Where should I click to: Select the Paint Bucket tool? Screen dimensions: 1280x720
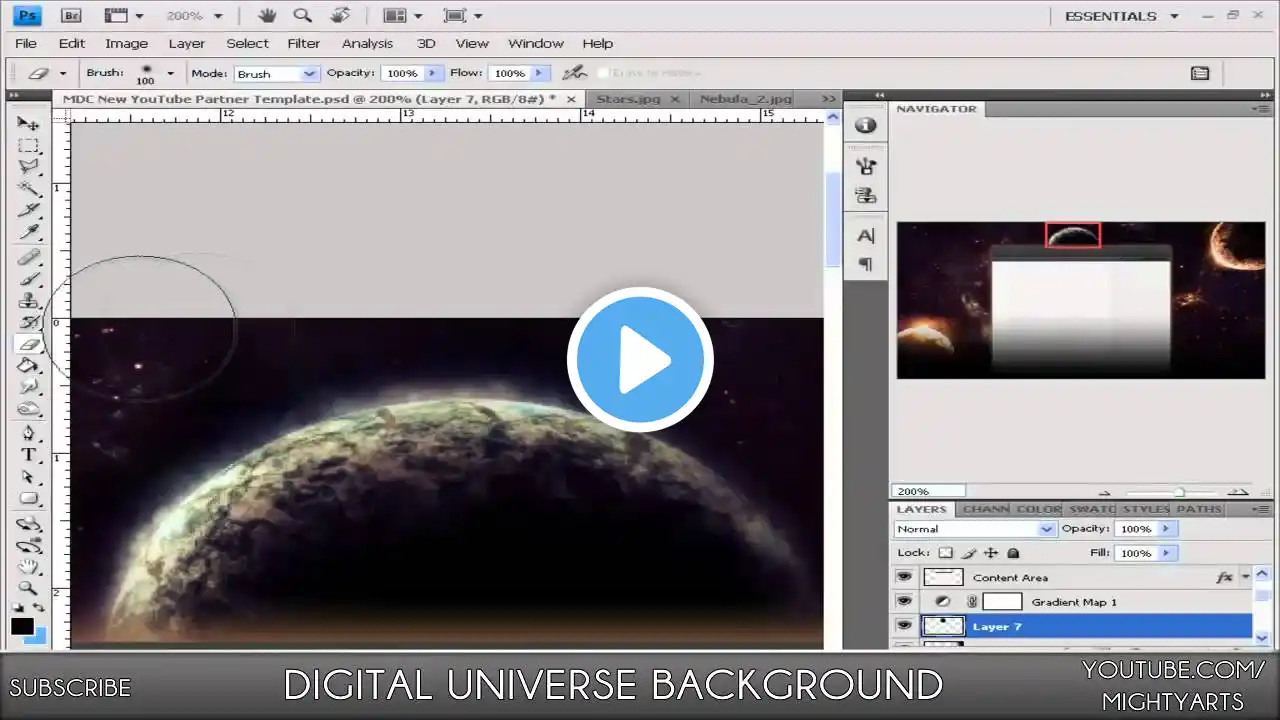(28, 366)
